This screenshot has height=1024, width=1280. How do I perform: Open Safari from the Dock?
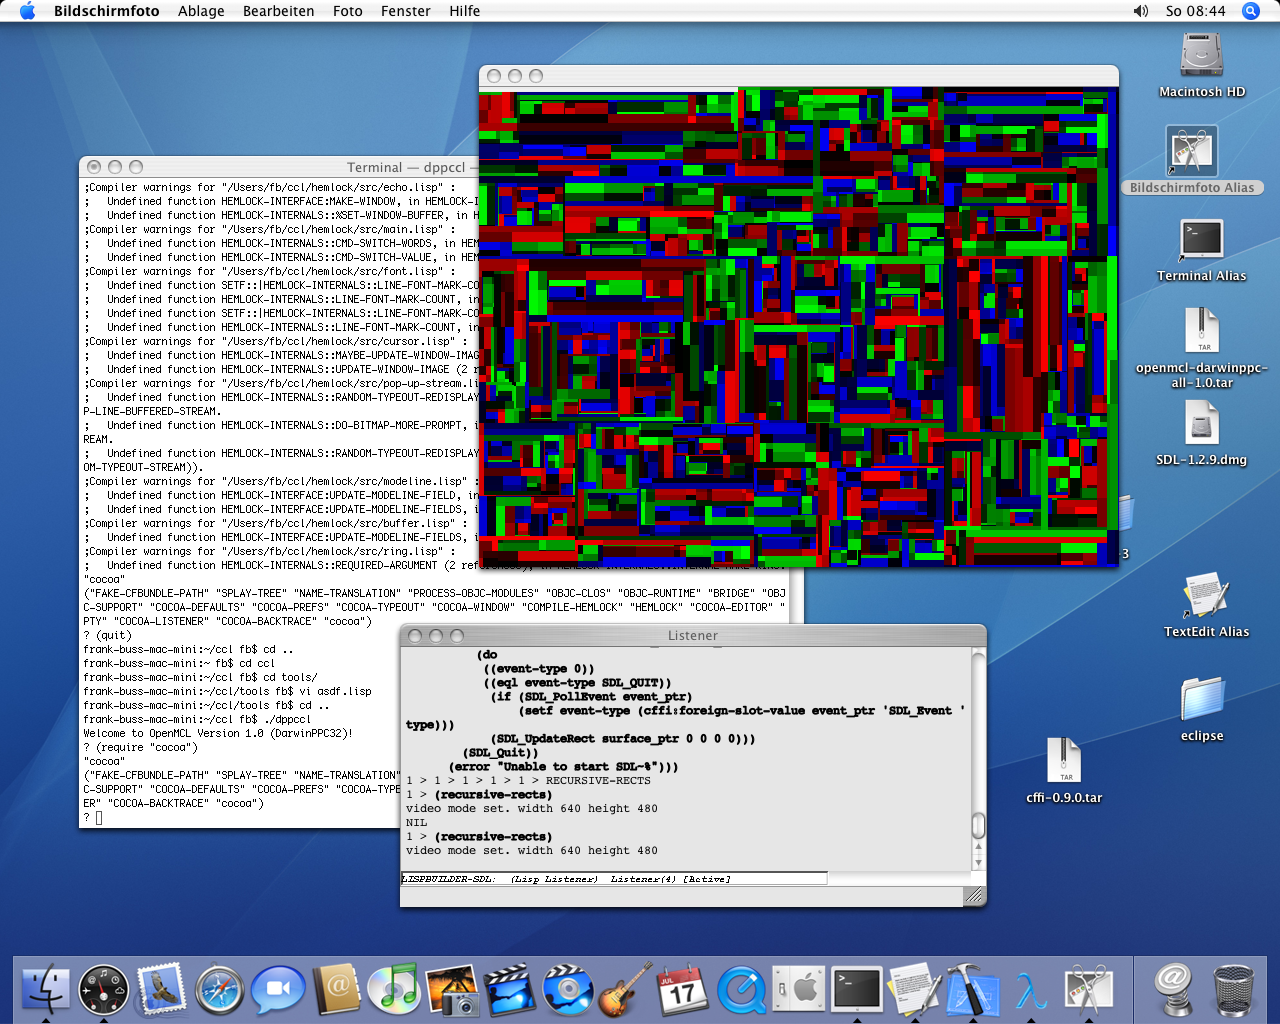219,990
